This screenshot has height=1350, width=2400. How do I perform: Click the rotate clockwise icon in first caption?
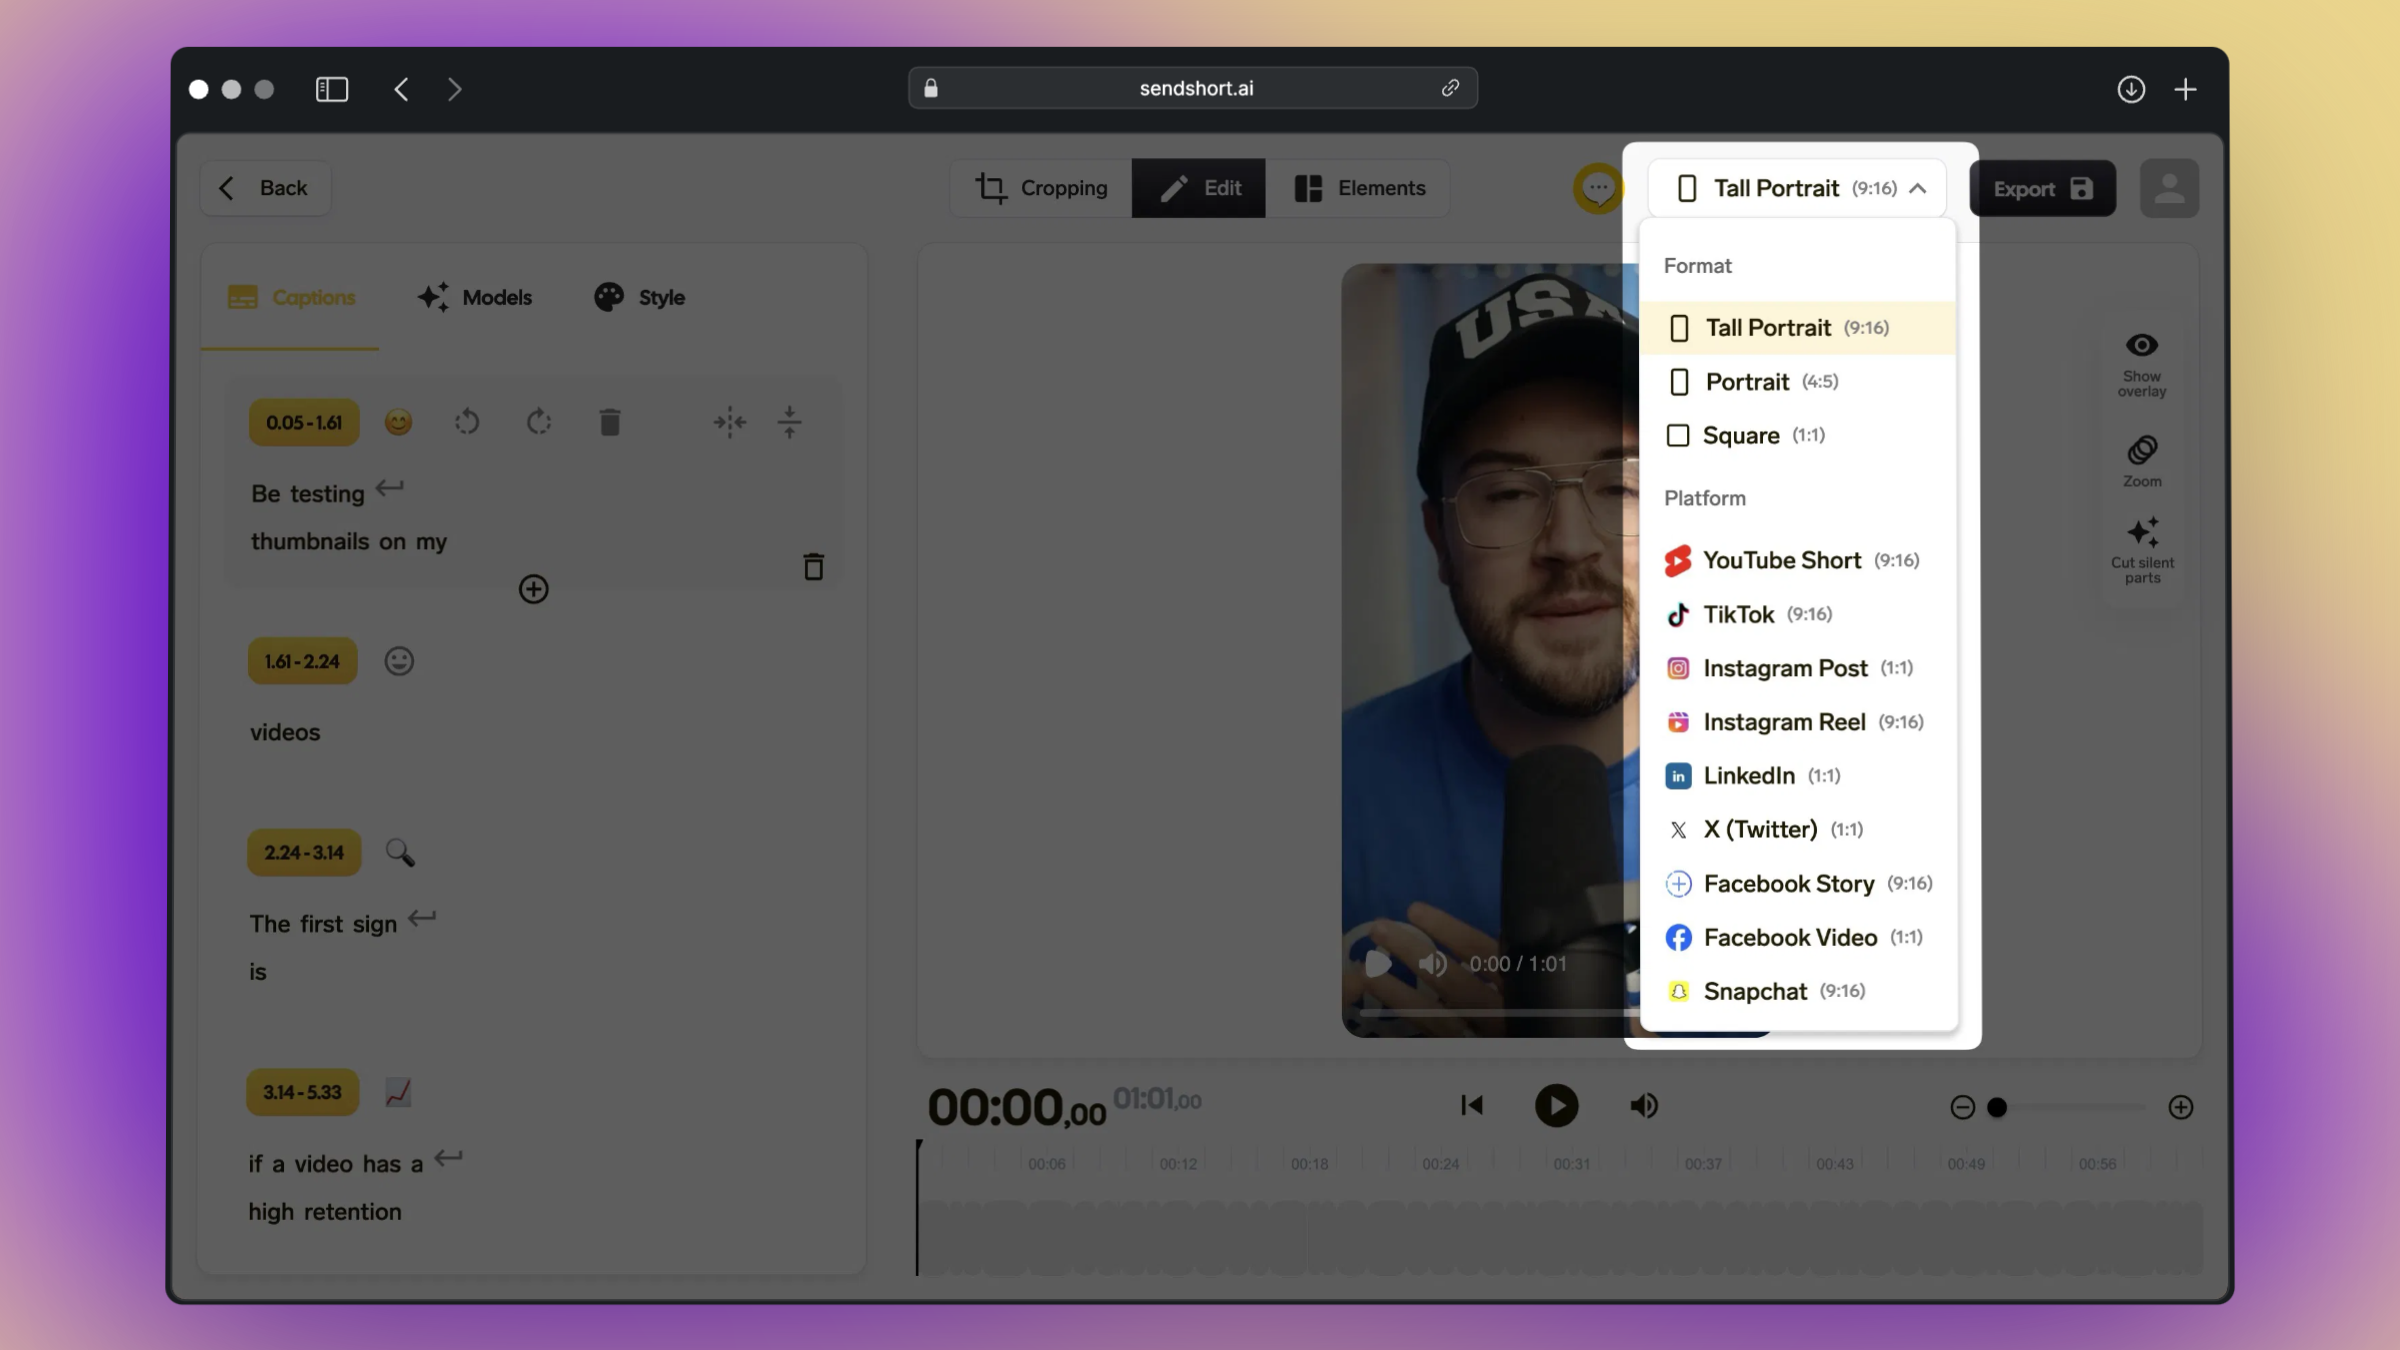tap(539, 422)
